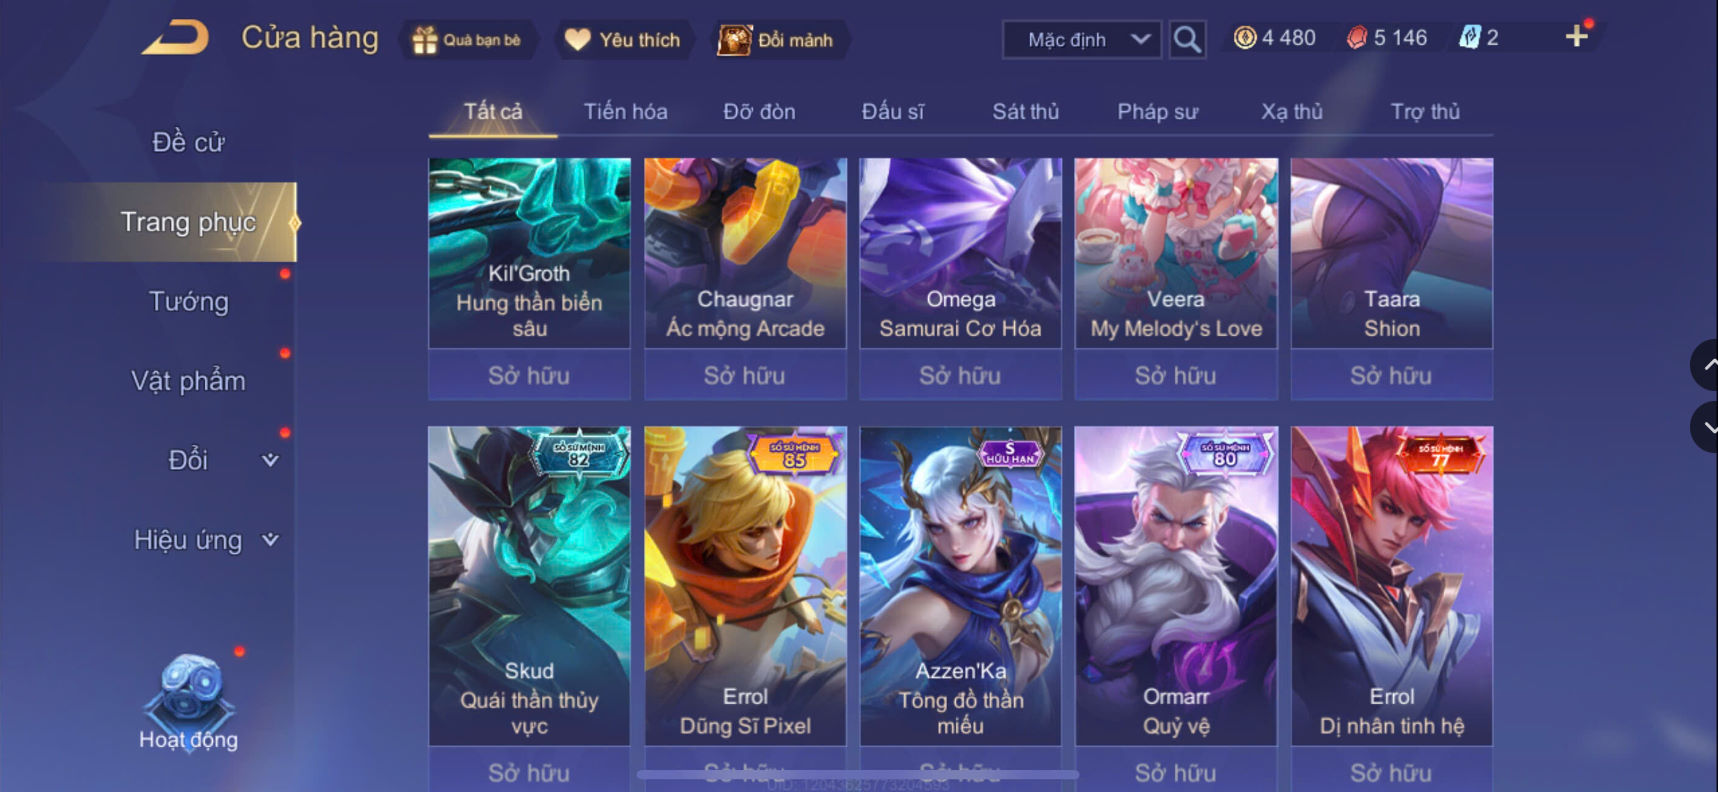Open the Ormarr Quỷ vệ skin card

[x=1176, y=586]
